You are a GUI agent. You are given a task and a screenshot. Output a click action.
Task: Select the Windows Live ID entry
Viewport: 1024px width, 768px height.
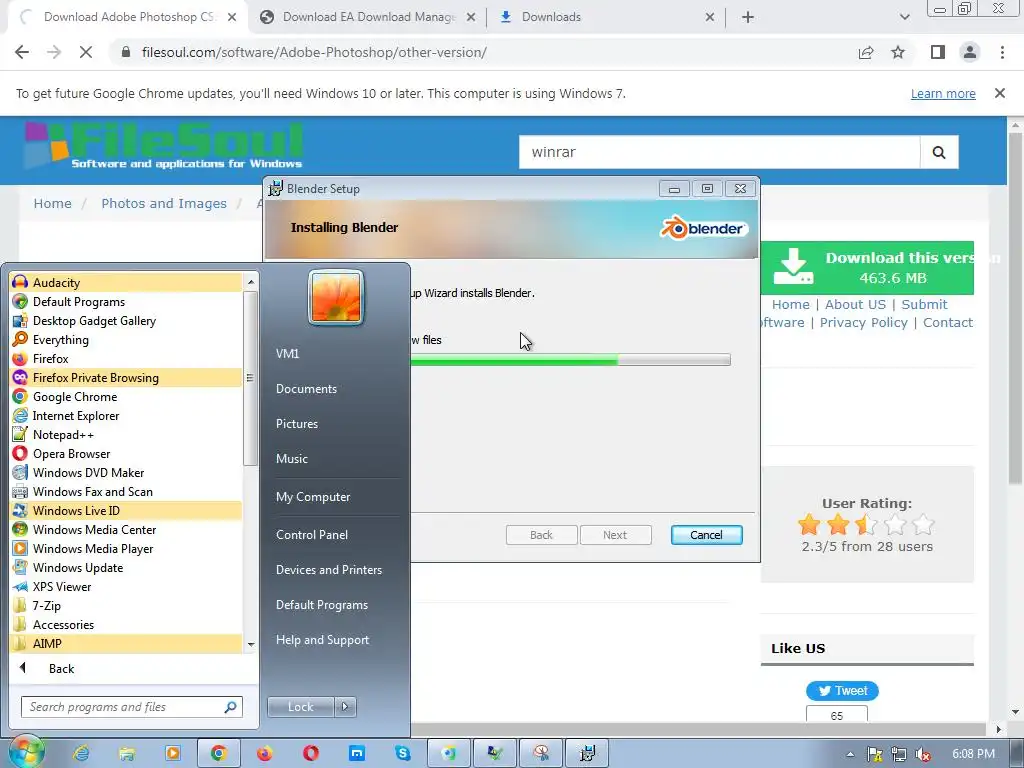pos(126,510)
